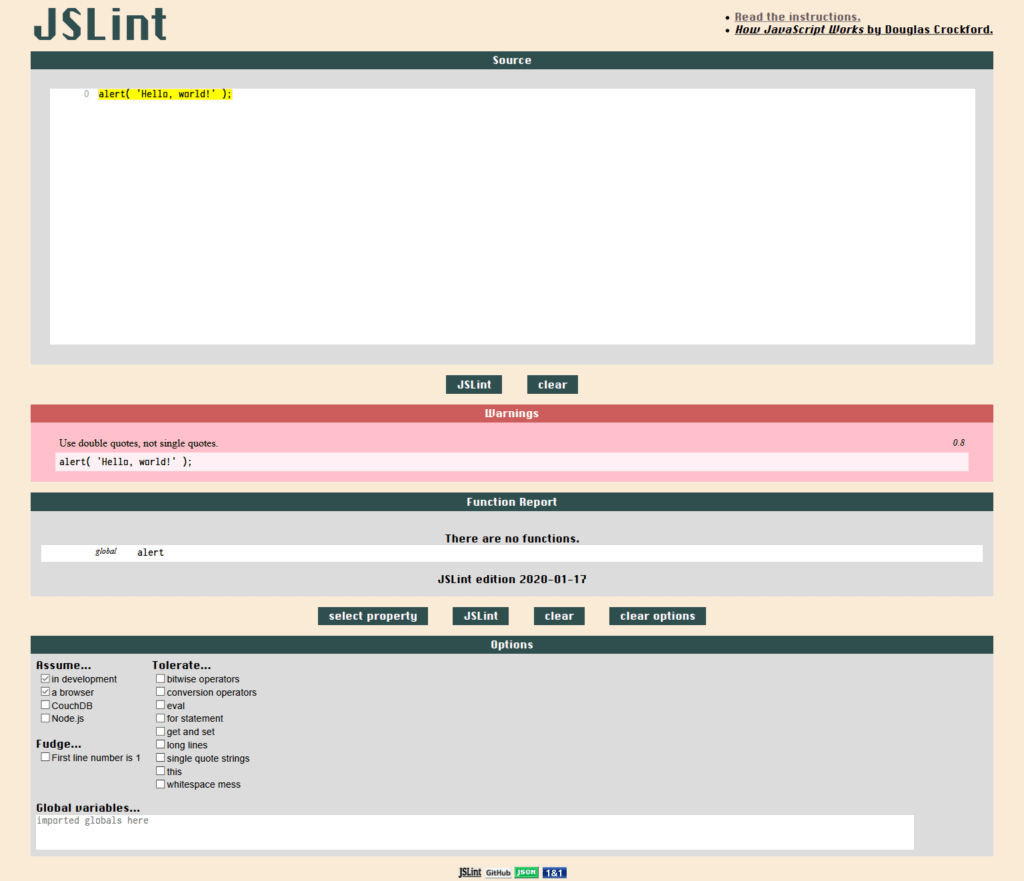1024x881 pixels.
Task: Disable the 'a browser' assumption
Action: pos(45,691)
